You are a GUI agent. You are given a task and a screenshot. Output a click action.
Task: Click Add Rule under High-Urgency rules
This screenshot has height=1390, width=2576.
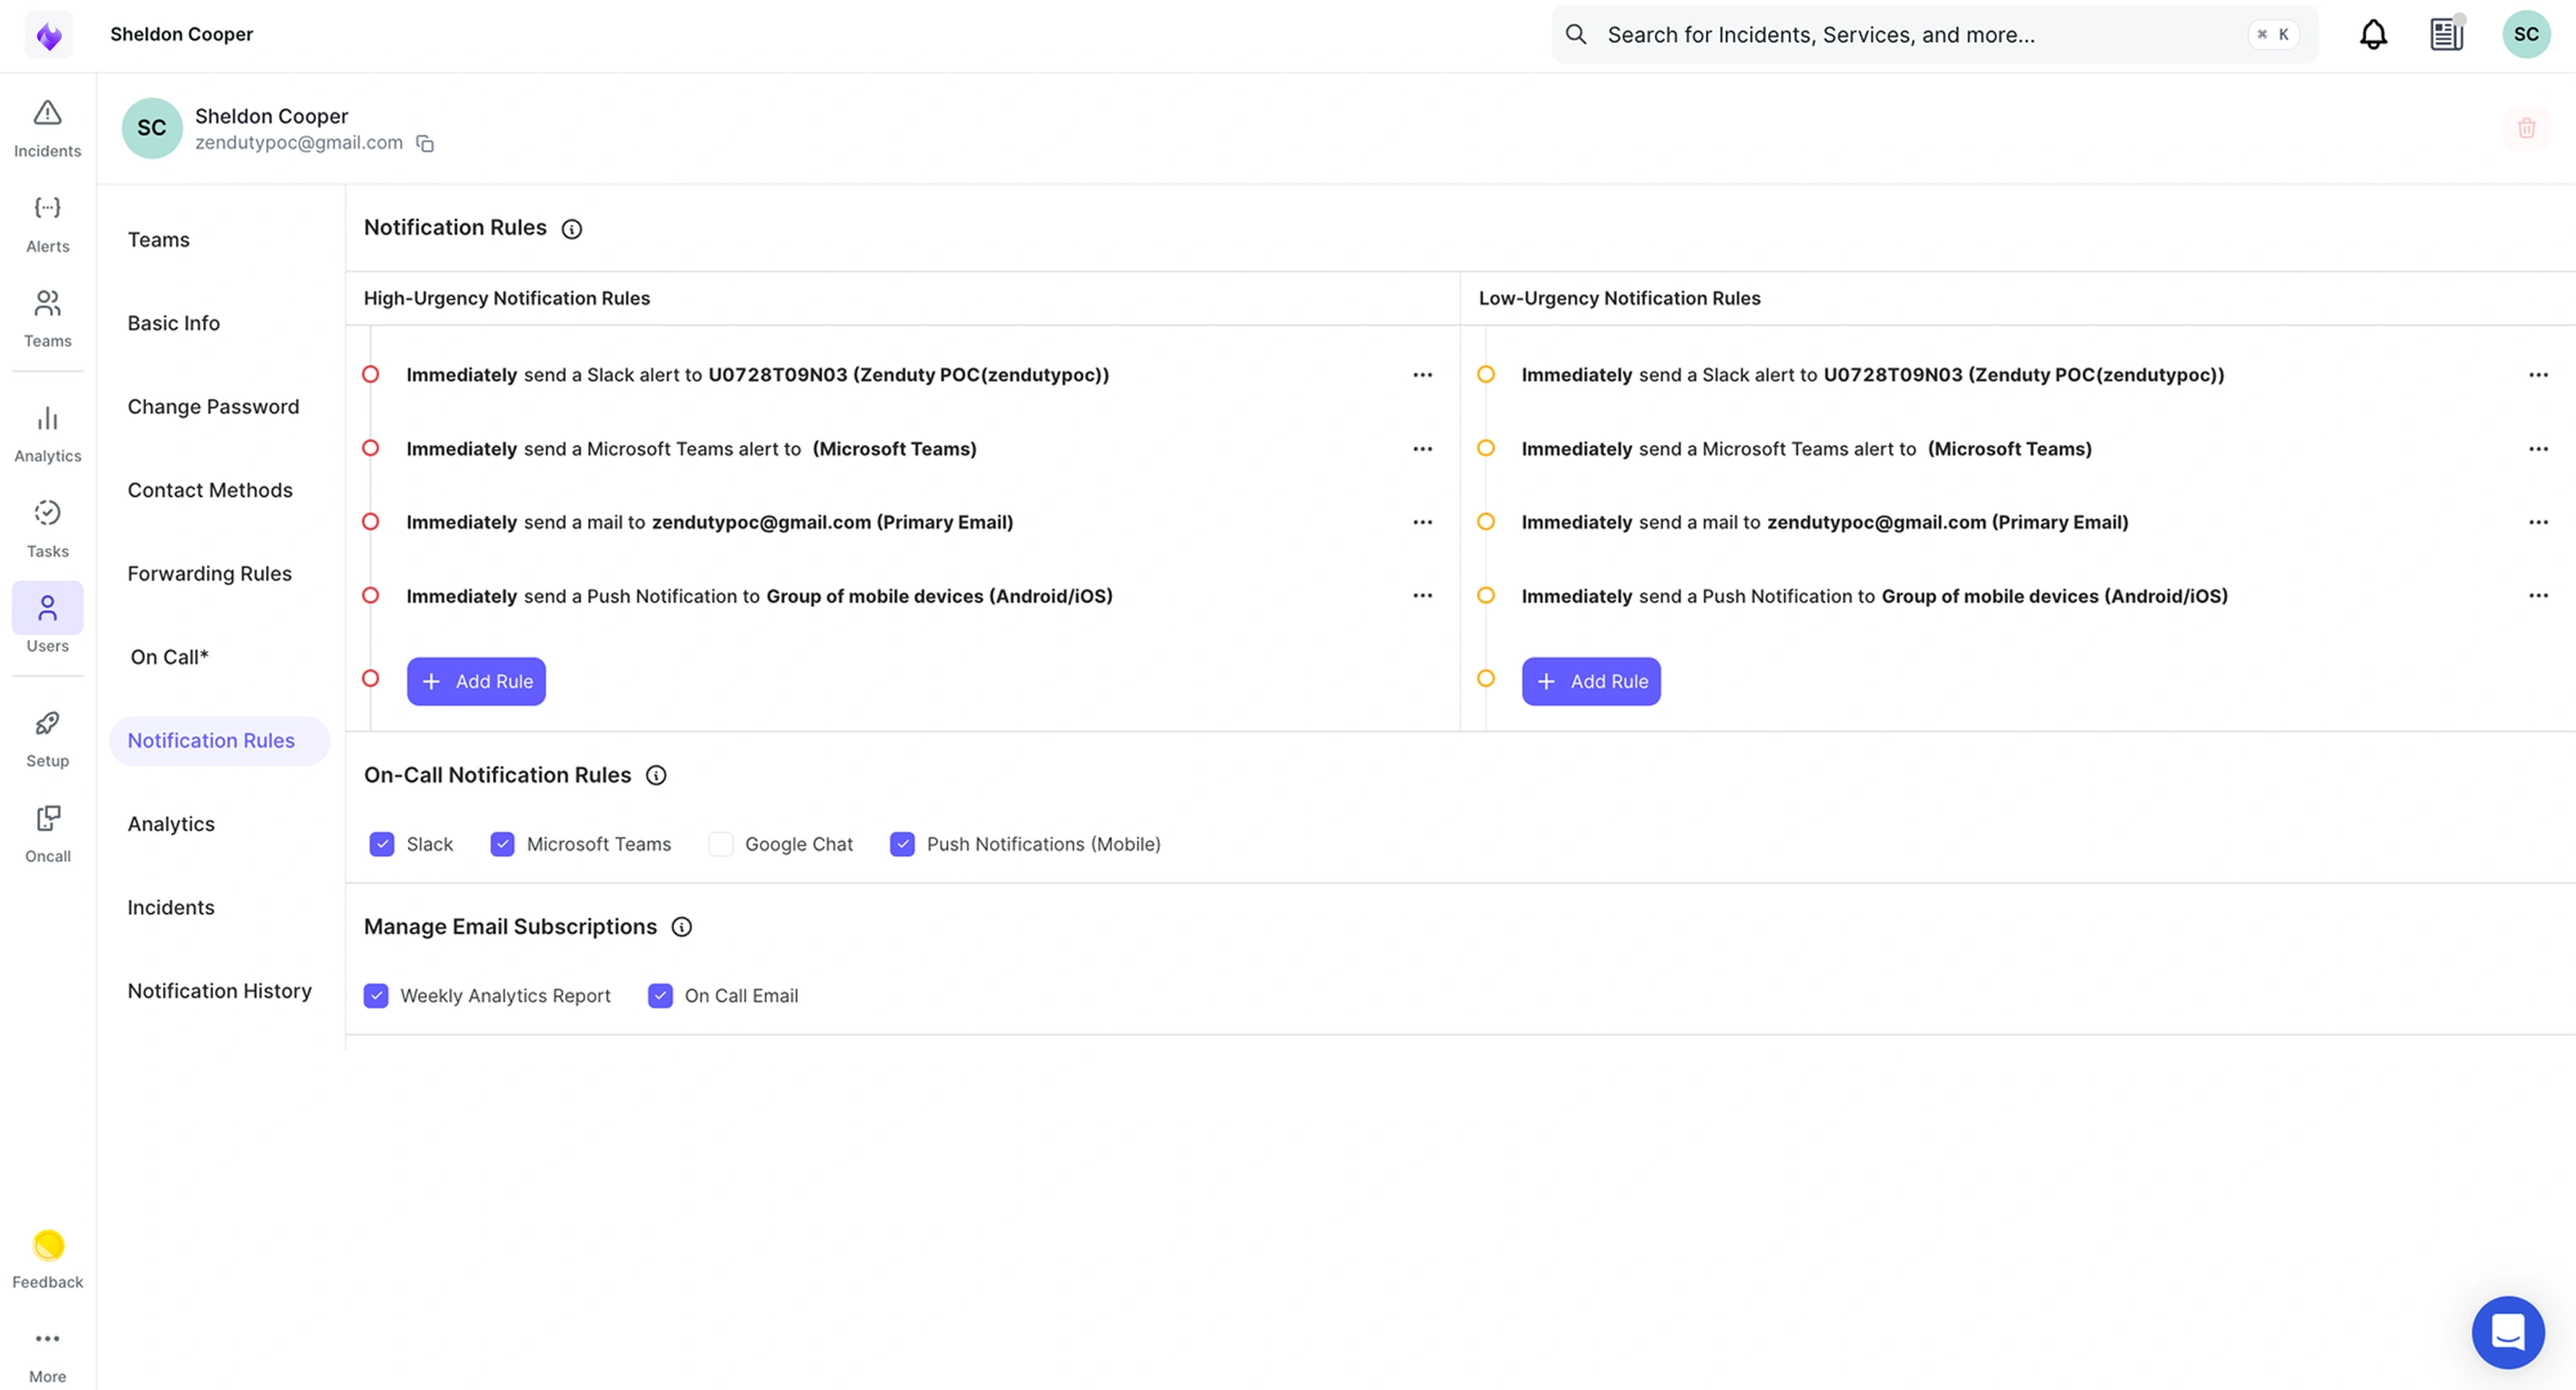pyautogui.click(x=476, y=681)
